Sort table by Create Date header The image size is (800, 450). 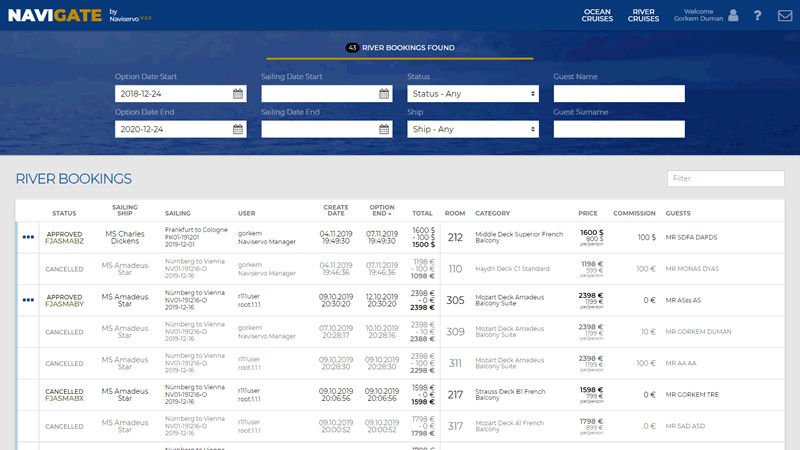click(336, 210)
